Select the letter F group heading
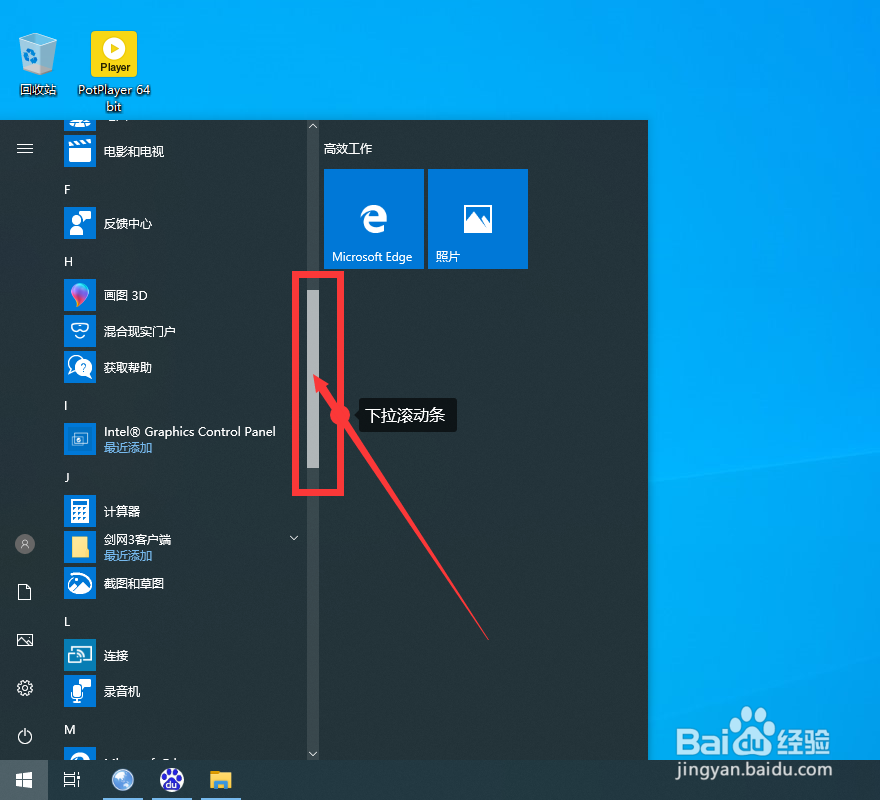Screen dimensions: 880x800 pos(65,189)
